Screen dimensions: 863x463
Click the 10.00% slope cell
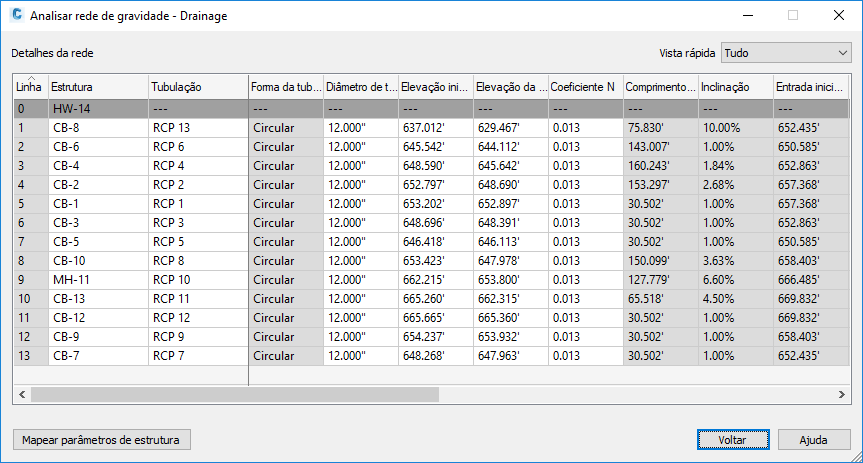pos(734,127)
